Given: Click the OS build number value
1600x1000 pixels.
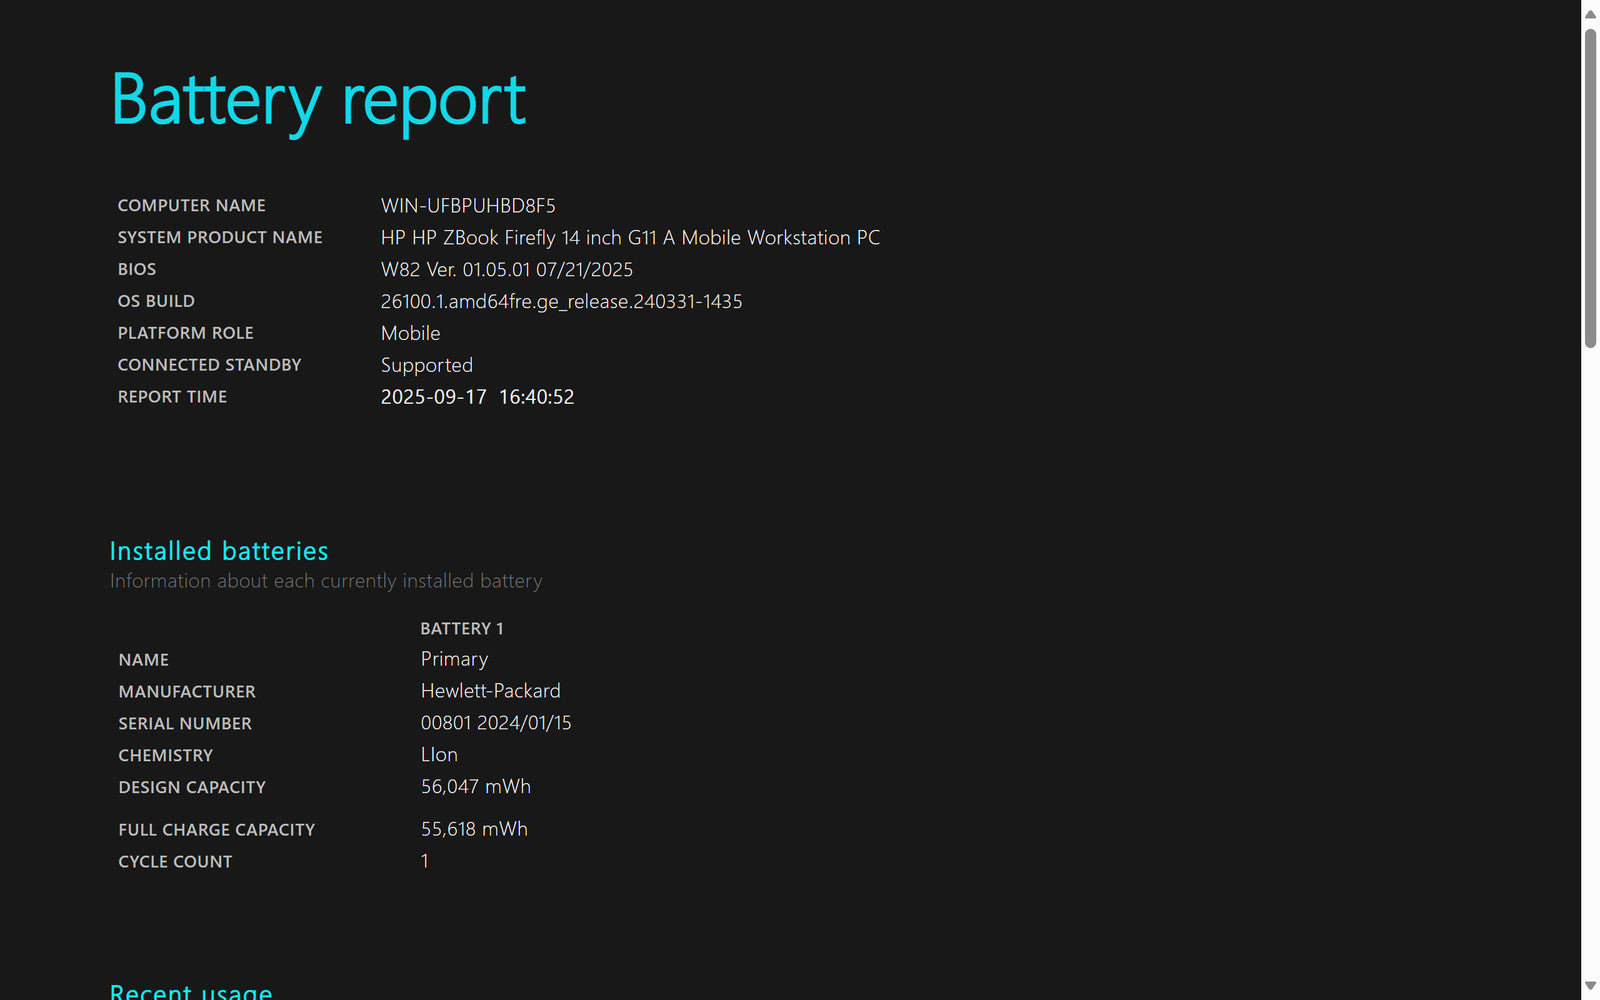Looking at the screenshot, I should pos(561,302).
